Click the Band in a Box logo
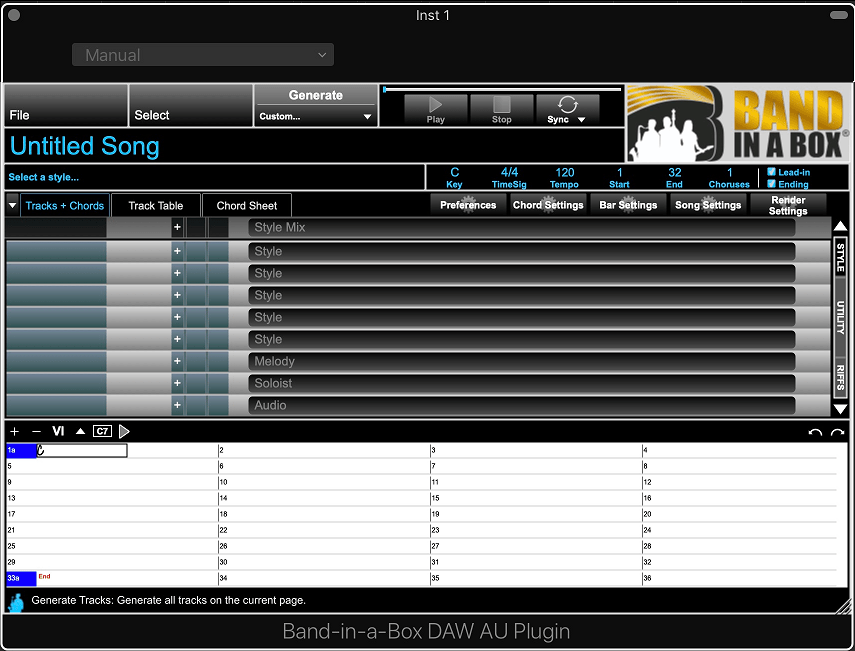 [x=738, y=123]
